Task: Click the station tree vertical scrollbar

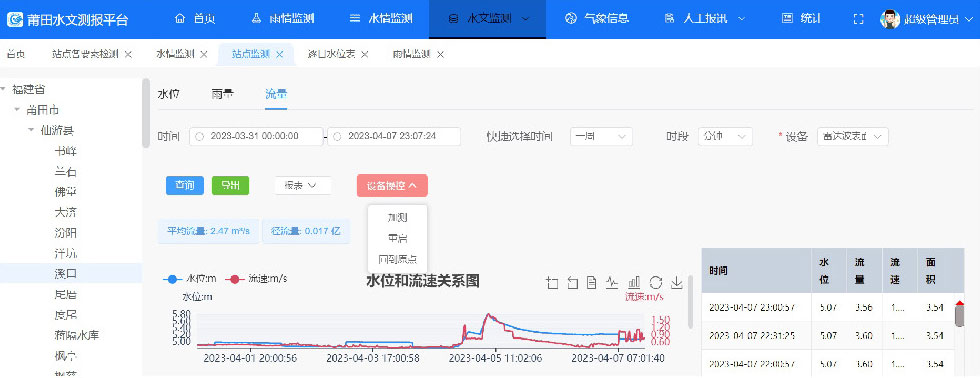Action: point(146,112)
